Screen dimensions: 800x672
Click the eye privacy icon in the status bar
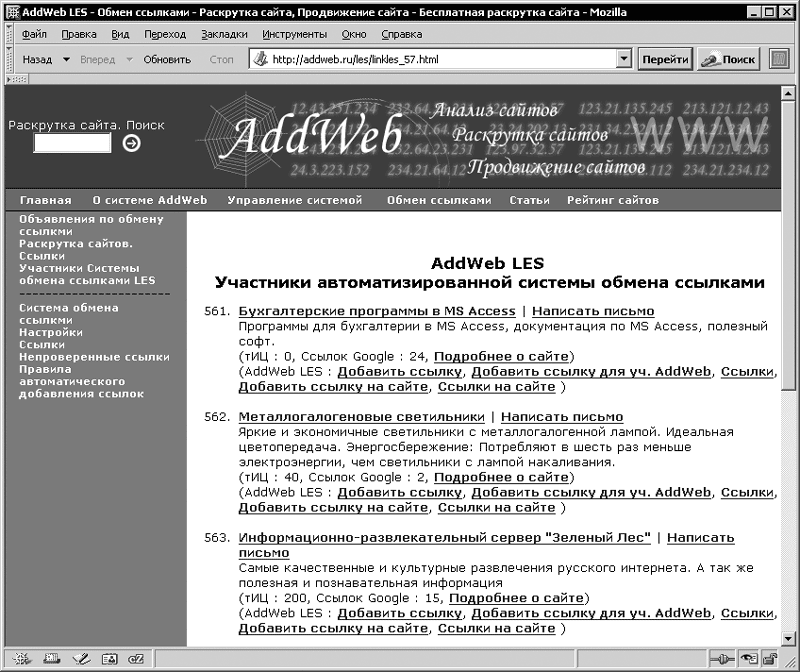[748, 660]
